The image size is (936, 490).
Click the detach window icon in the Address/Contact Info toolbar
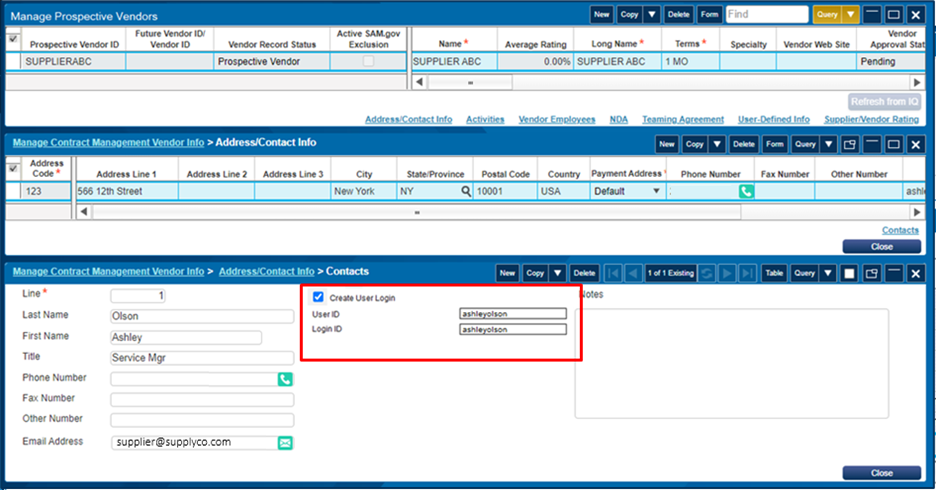coord(850,145)
